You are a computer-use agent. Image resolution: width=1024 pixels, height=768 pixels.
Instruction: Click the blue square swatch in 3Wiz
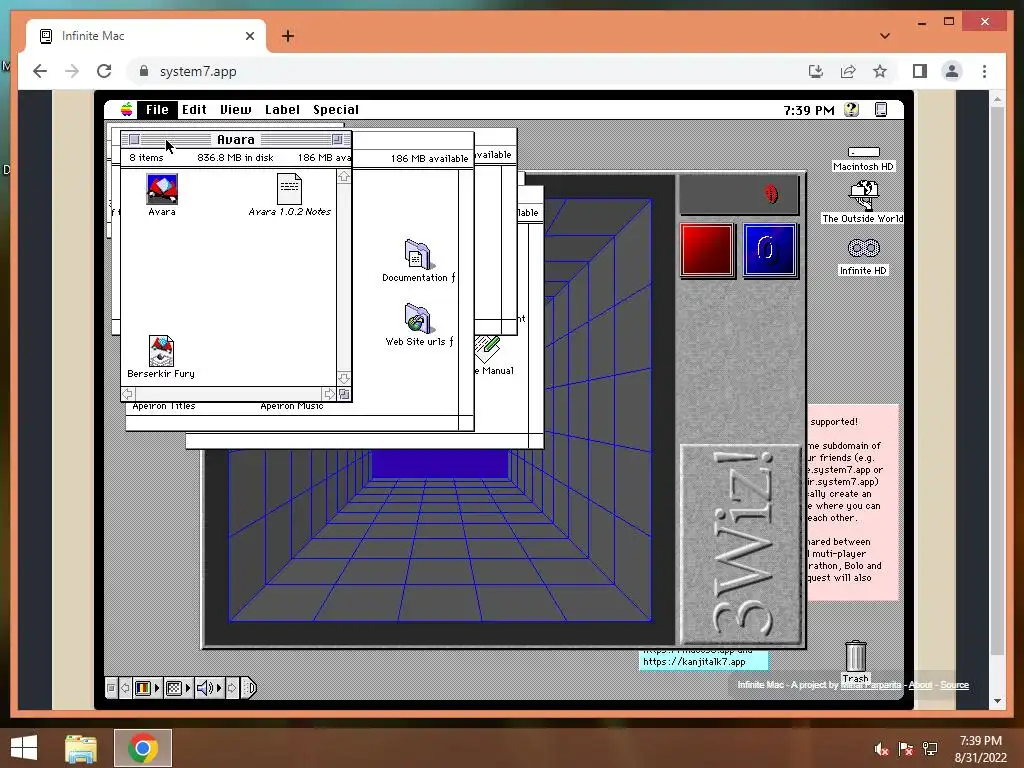[x=770, y=251]
